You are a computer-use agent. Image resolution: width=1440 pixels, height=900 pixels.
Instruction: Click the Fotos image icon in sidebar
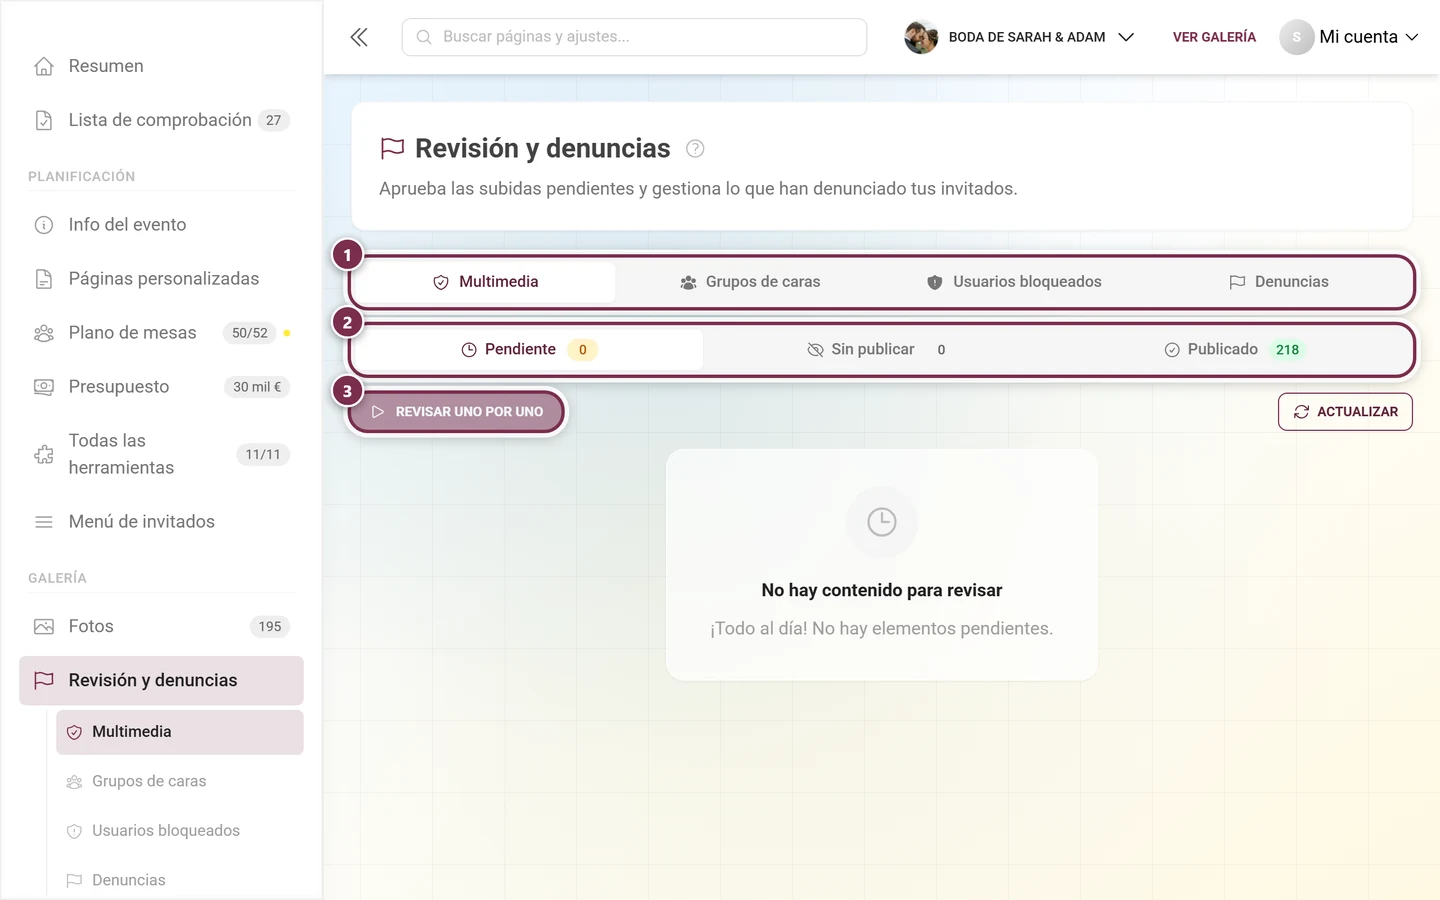44,627
